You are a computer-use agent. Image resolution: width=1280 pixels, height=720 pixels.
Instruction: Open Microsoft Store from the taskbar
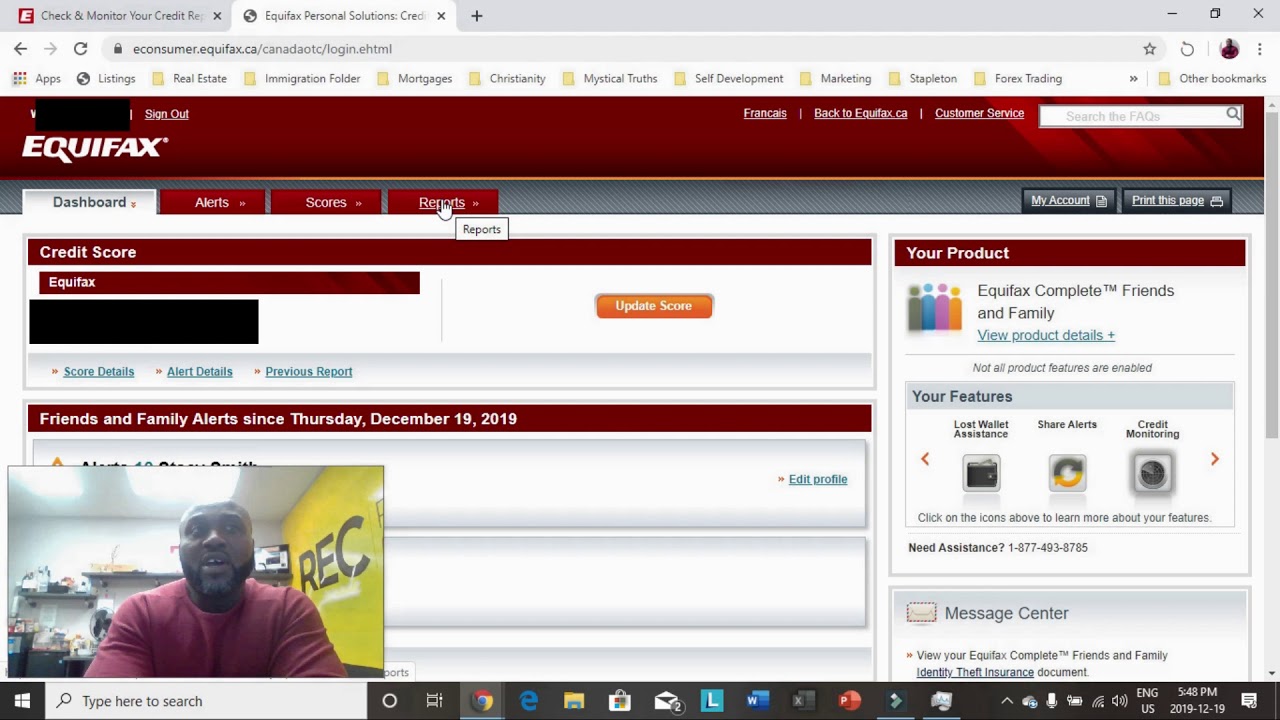620,701
